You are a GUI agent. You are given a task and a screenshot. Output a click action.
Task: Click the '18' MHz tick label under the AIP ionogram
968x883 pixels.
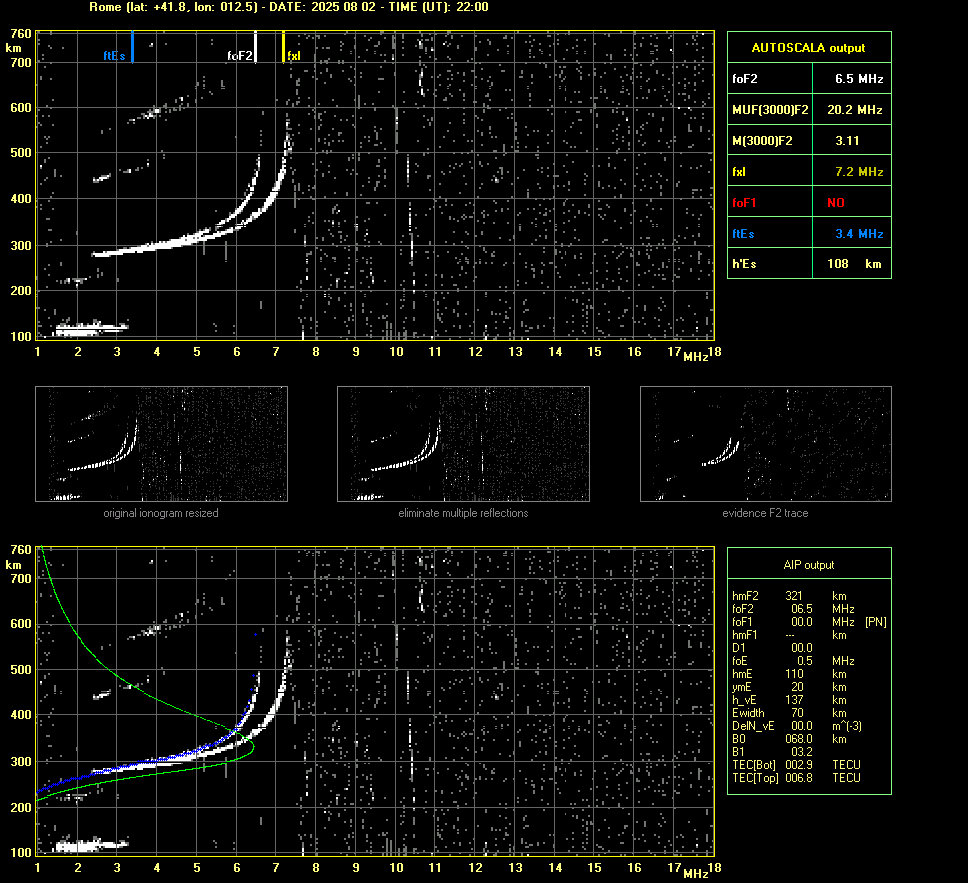[x=714, y=868]
